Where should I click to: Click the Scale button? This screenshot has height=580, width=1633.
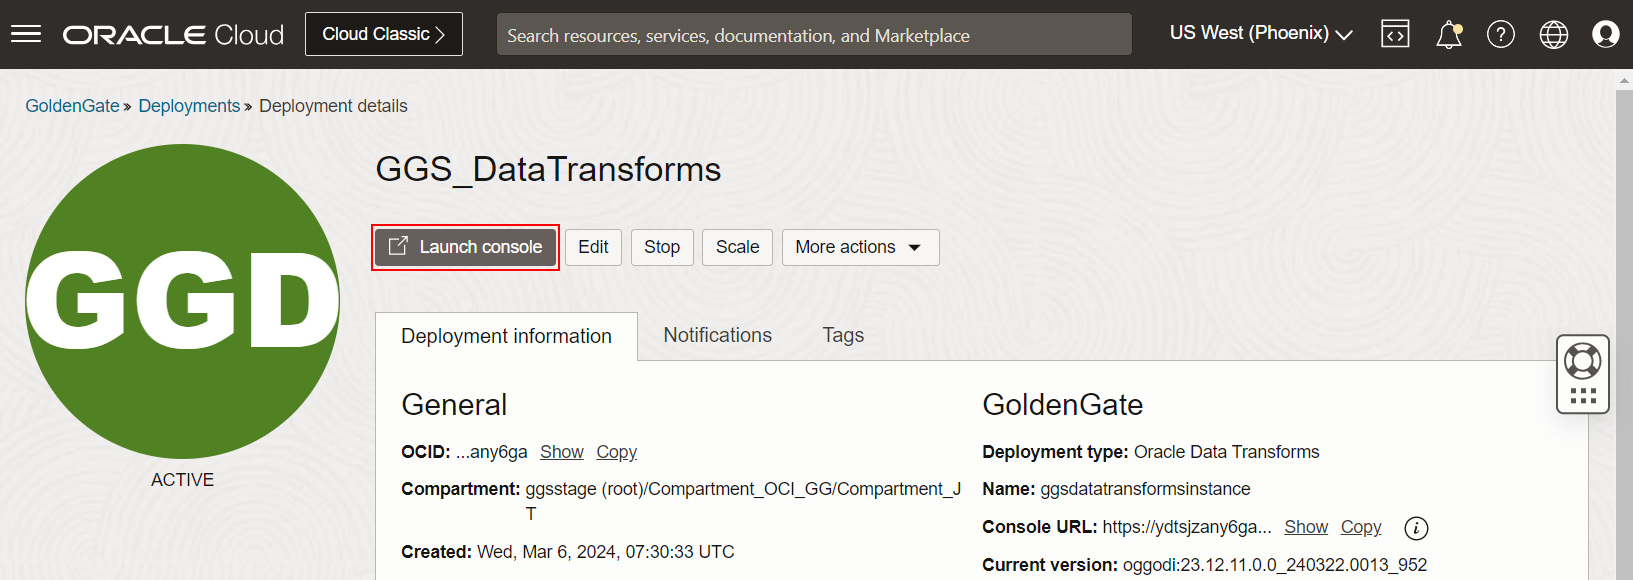[737, 247]
